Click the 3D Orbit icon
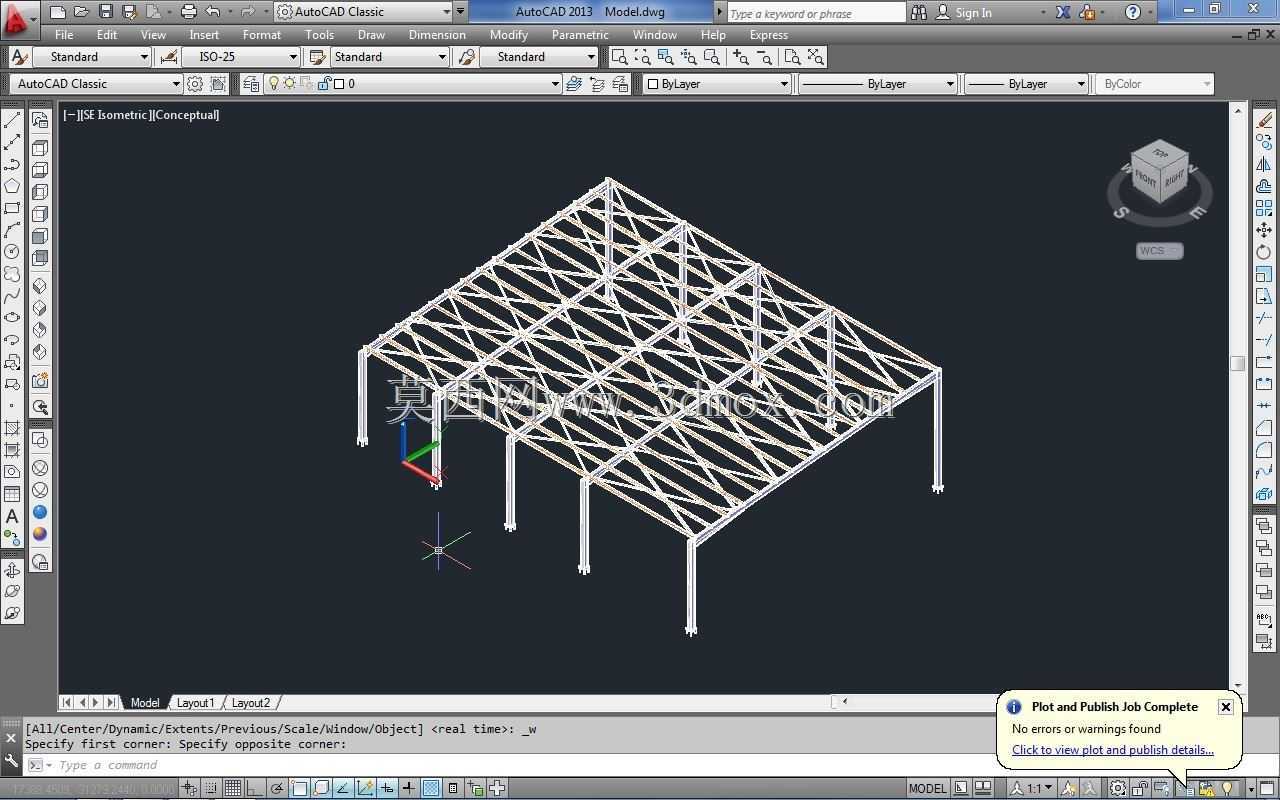Screen dimensions: 1280x800 (12, 570)
